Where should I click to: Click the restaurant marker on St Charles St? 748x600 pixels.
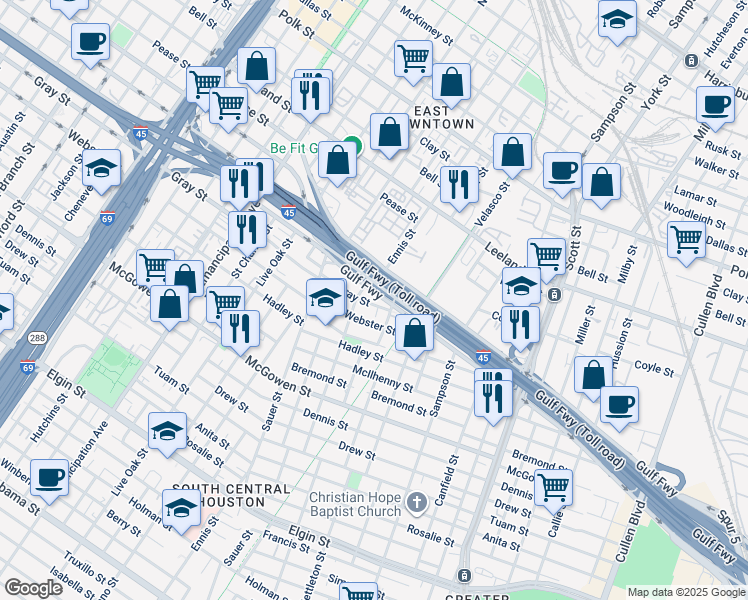pos(248,231)
